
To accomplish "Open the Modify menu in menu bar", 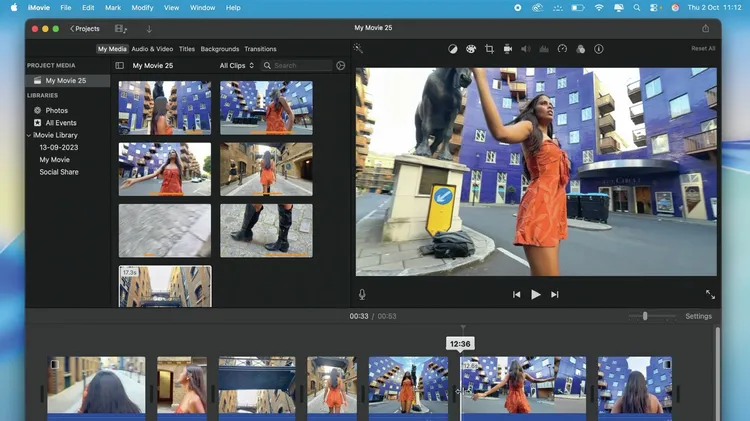I will coord(142,7).
